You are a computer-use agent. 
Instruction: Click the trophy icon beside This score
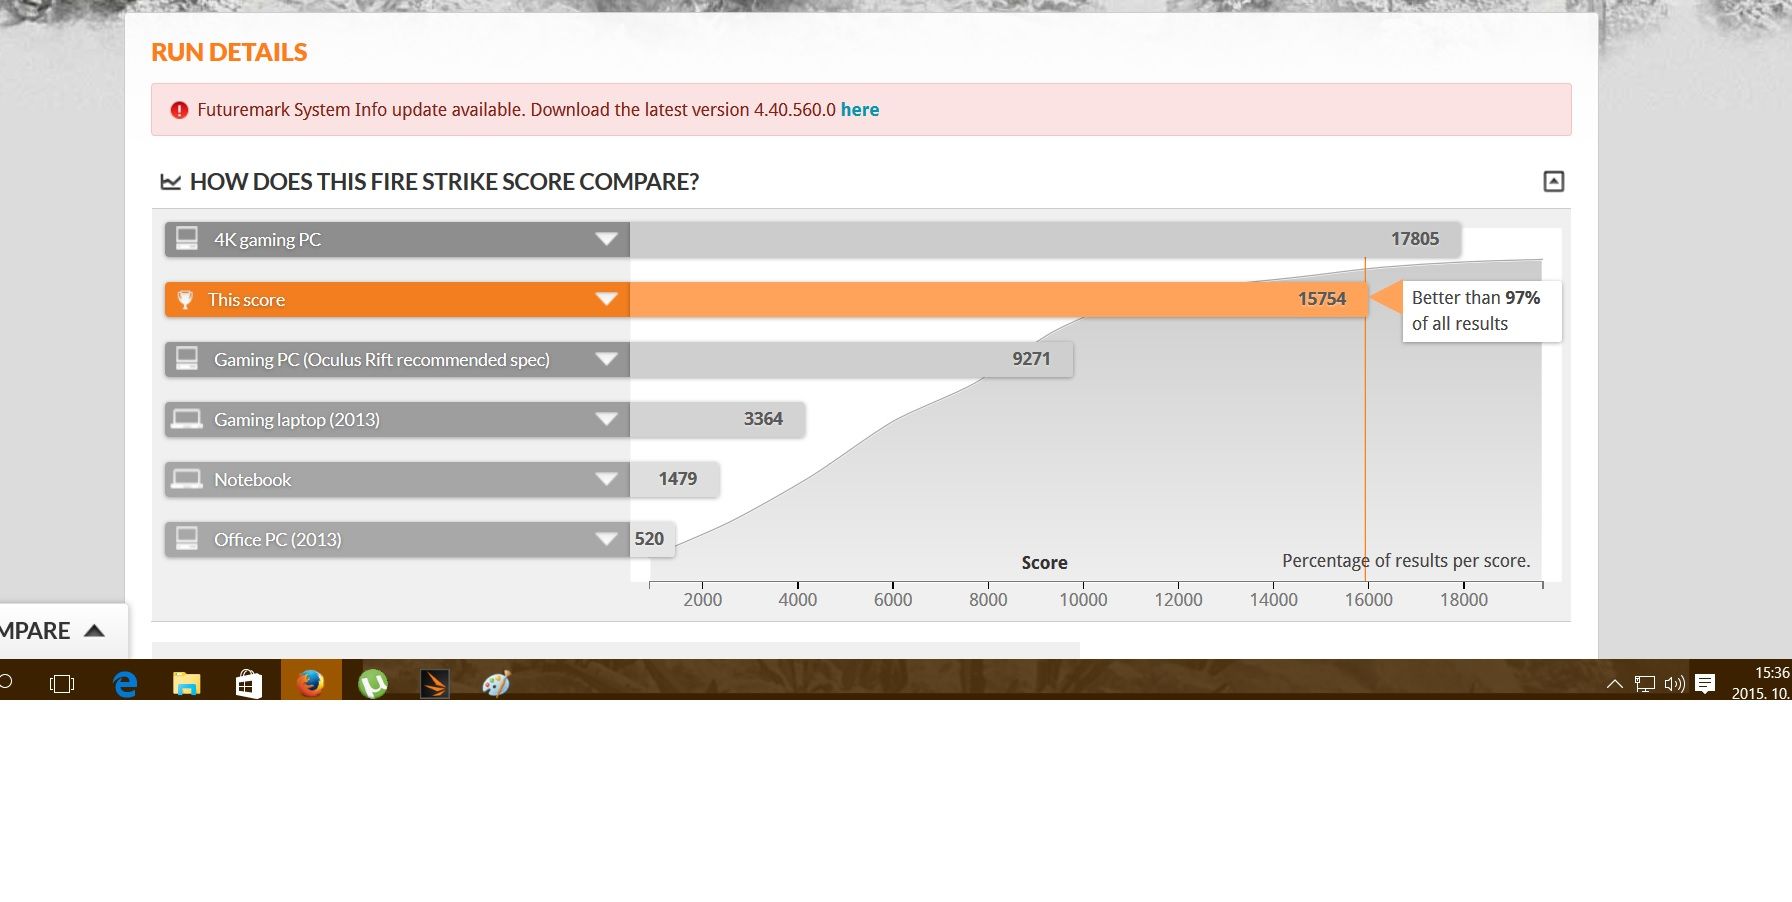185,299
